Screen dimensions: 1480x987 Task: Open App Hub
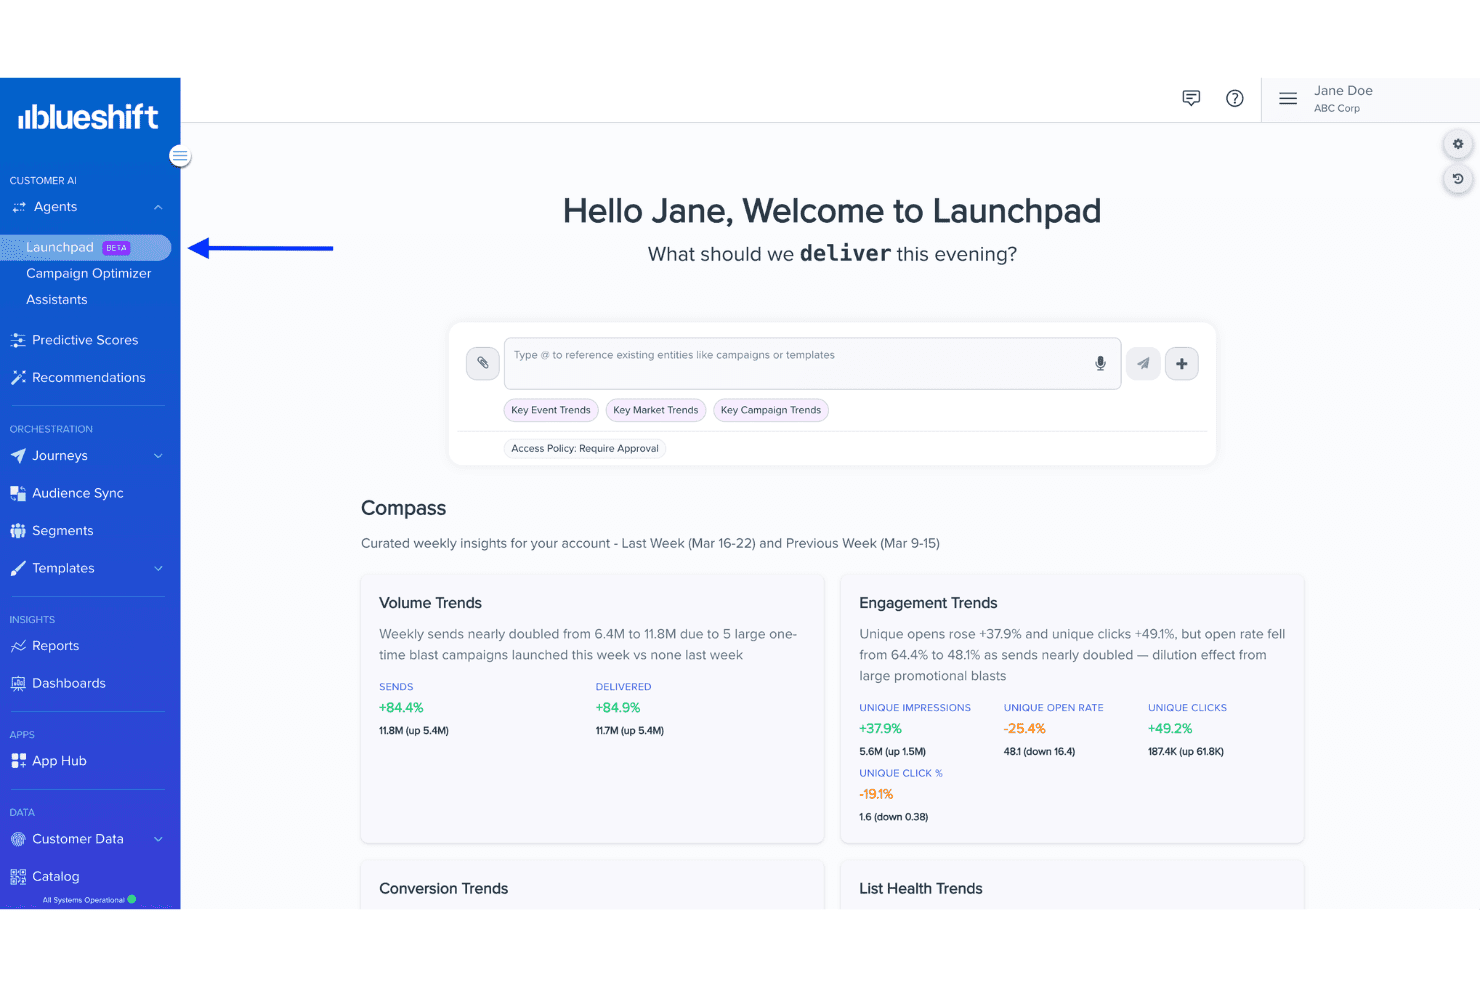pyautogui.click(x=59, y=761)
